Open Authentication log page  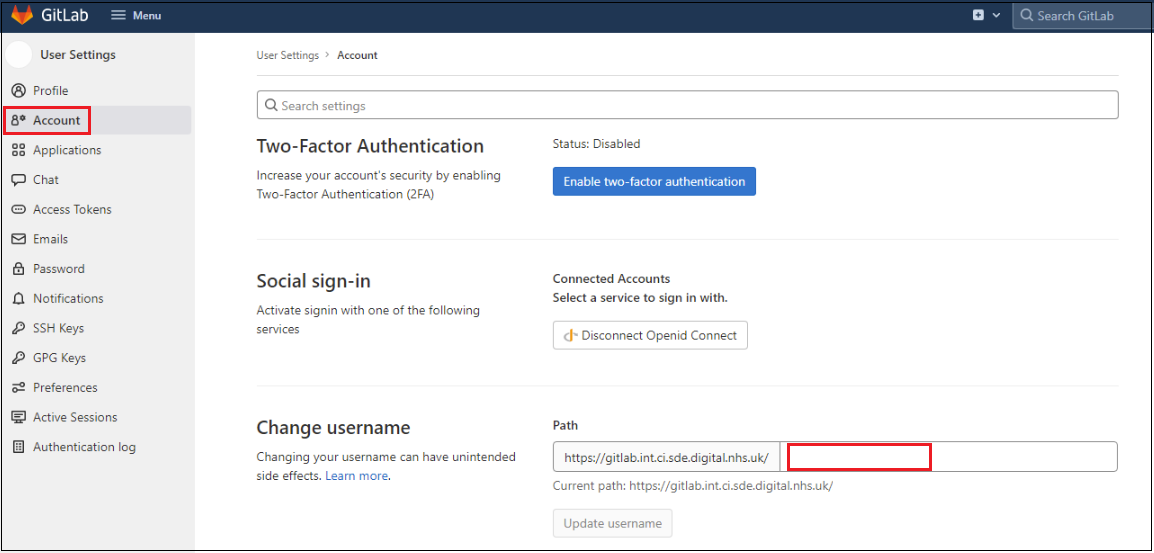click(x=84, y=447)
